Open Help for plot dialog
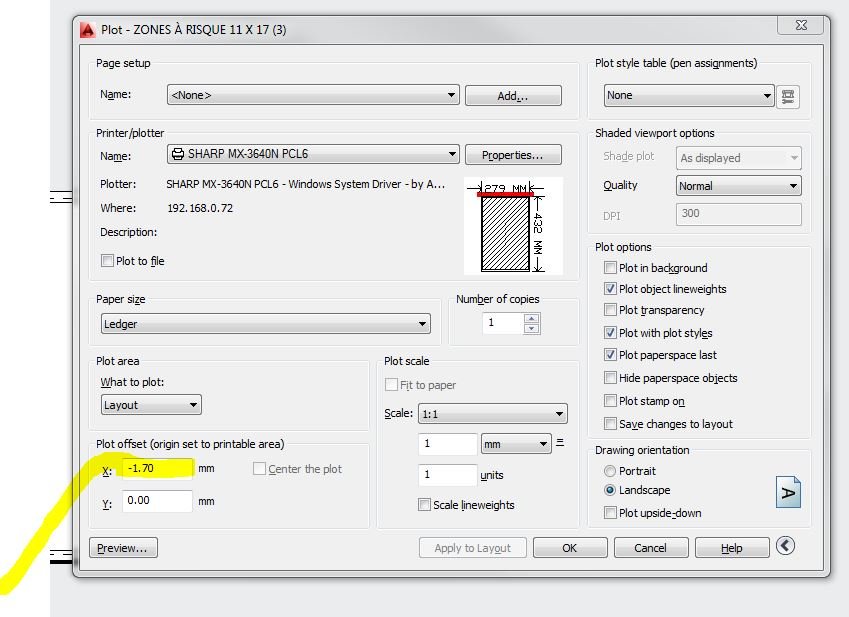This screenshot has height=617, width=849. (732, 548)
